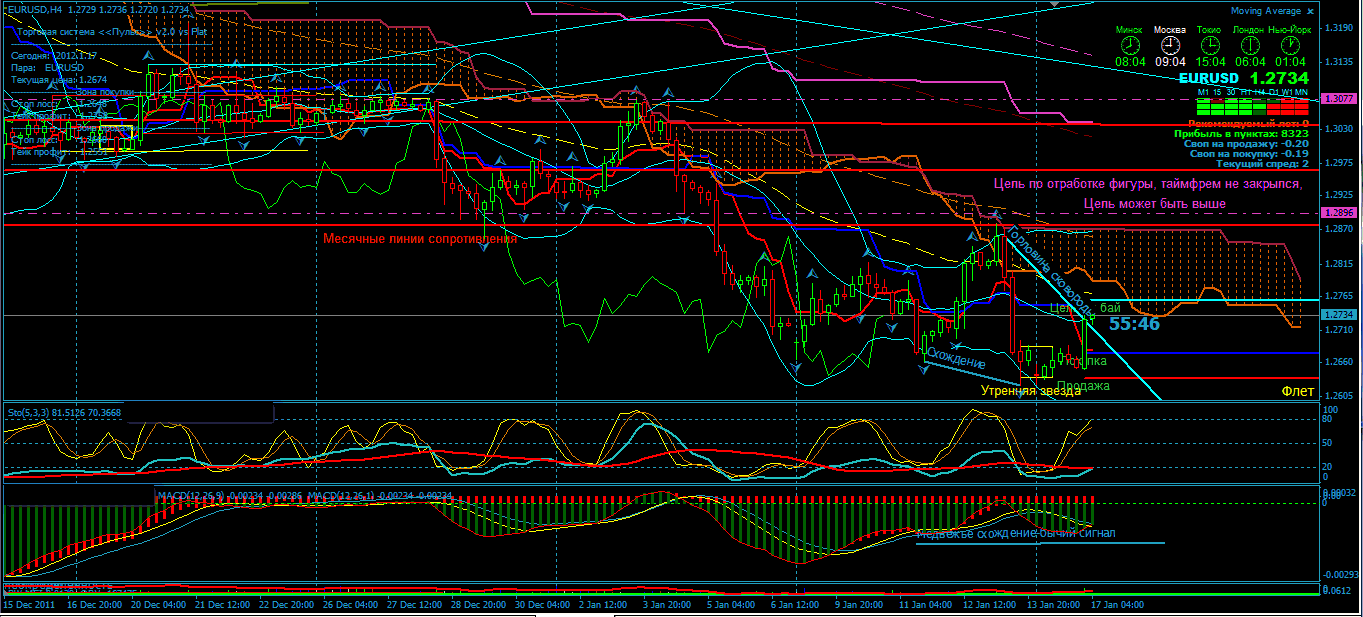Click 'Текущая цена: 1.2674' info line
The image size is (1363, 617).
(x=59, y=79)
